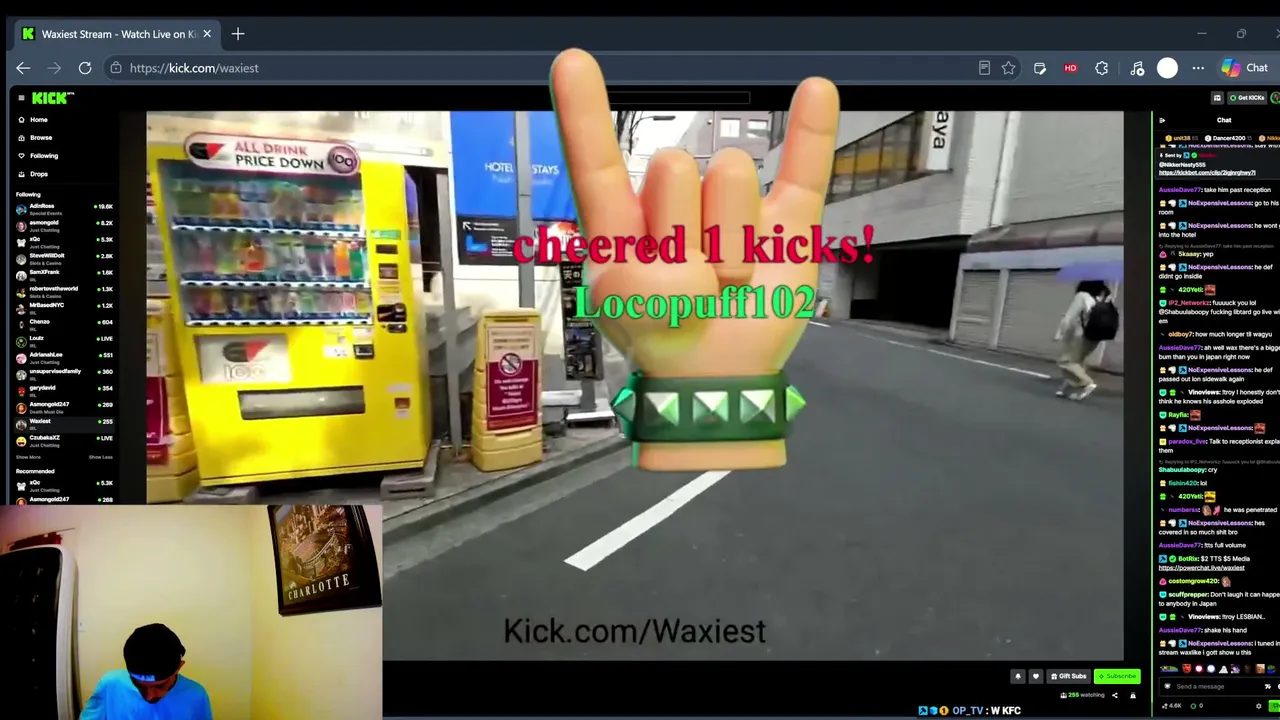1280x720 pixels.
Task: Collapse Following list with Show Less
Action: click(101, 457)
